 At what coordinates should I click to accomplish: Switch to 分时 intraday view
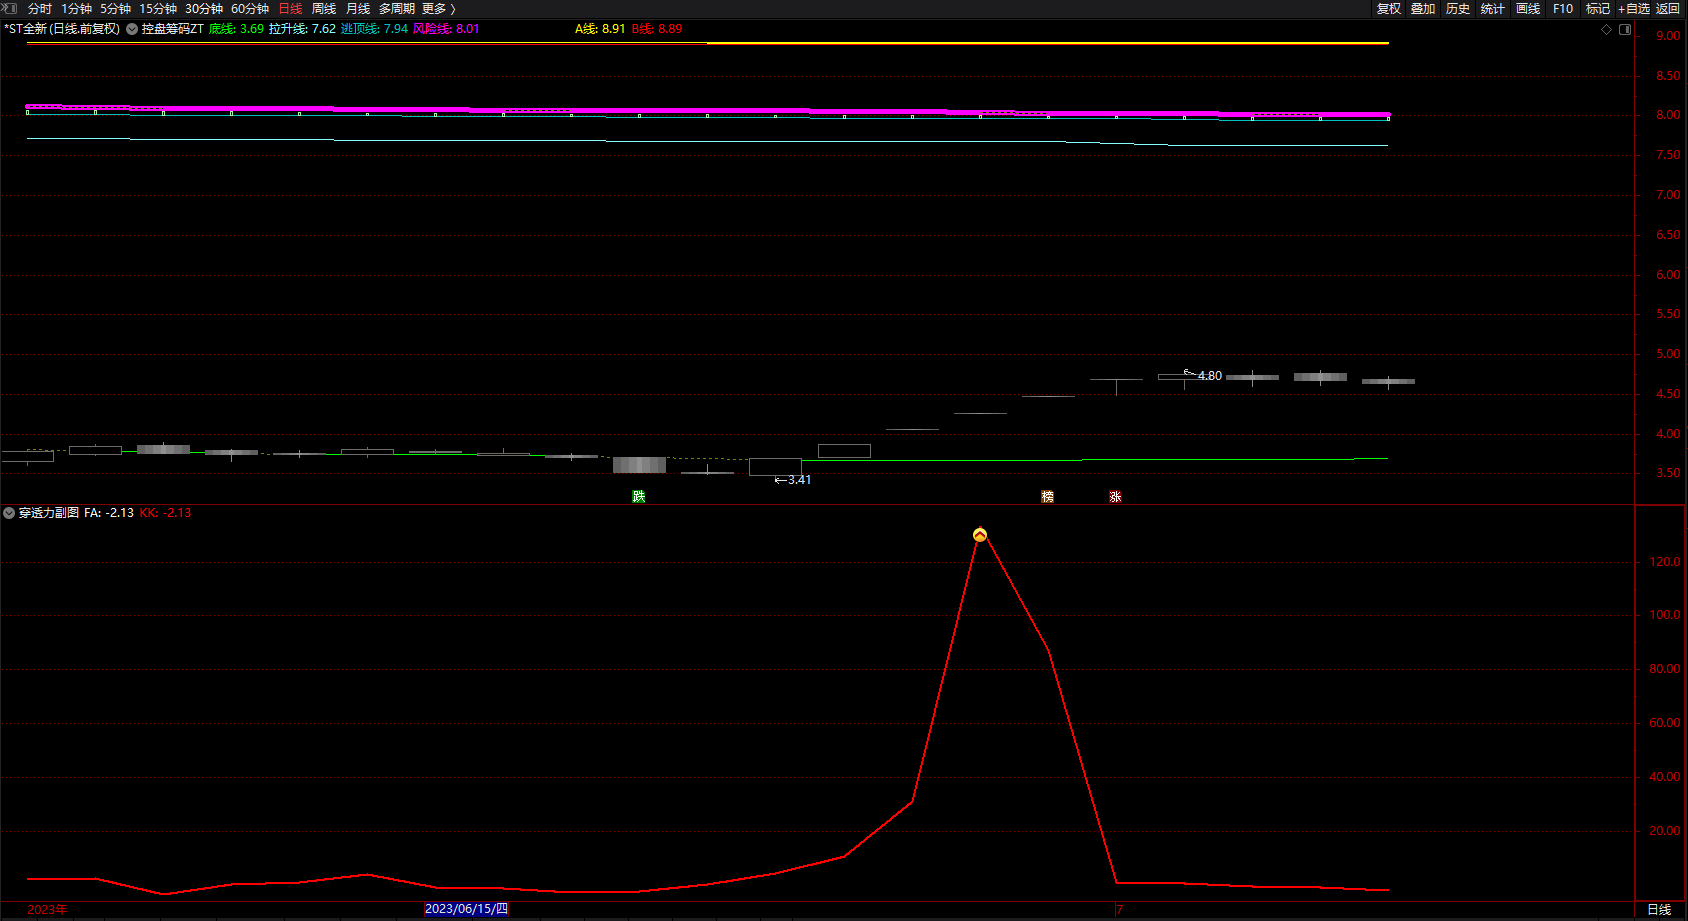(x=40, y=9)
